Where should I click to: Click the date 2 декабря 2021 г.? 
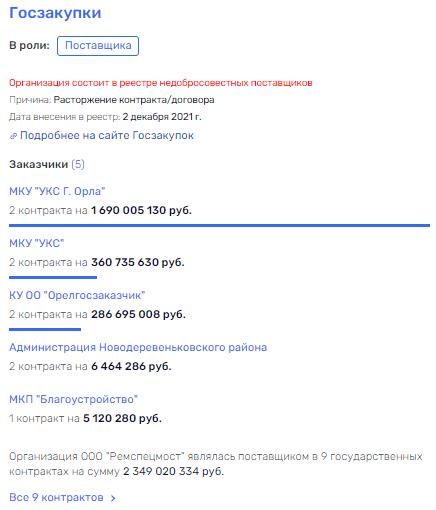(x=162, y=117)
